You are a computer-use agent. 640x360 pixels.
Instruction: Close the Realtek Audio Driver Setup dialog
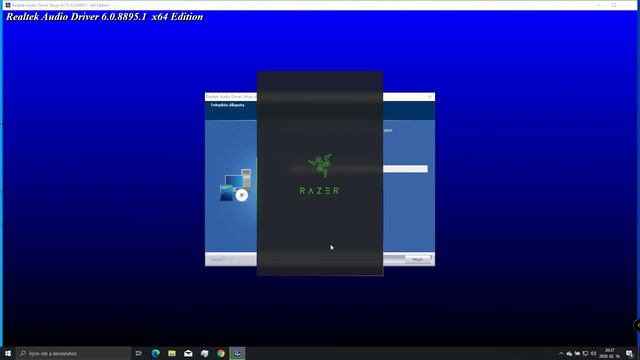(430, 97)
